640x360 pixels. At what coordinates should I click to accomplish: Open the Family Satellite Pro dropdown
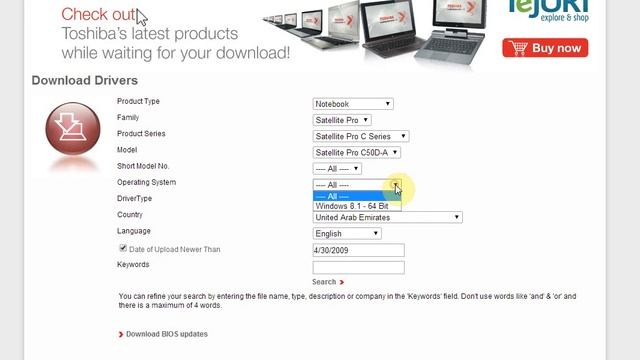(x=342, y=120)
